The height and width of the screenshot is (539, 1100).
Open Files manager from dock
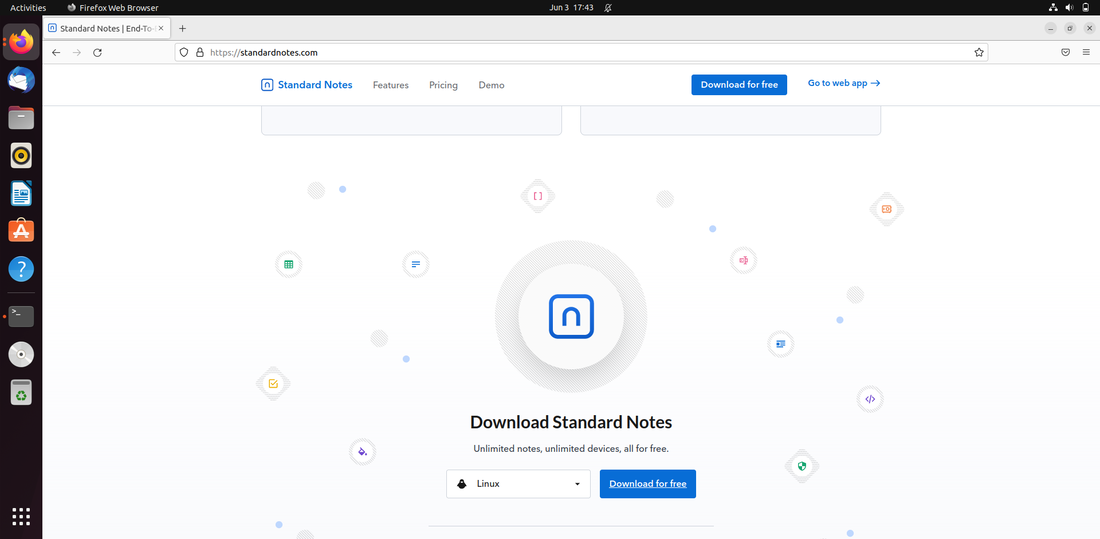click(21, 117)
